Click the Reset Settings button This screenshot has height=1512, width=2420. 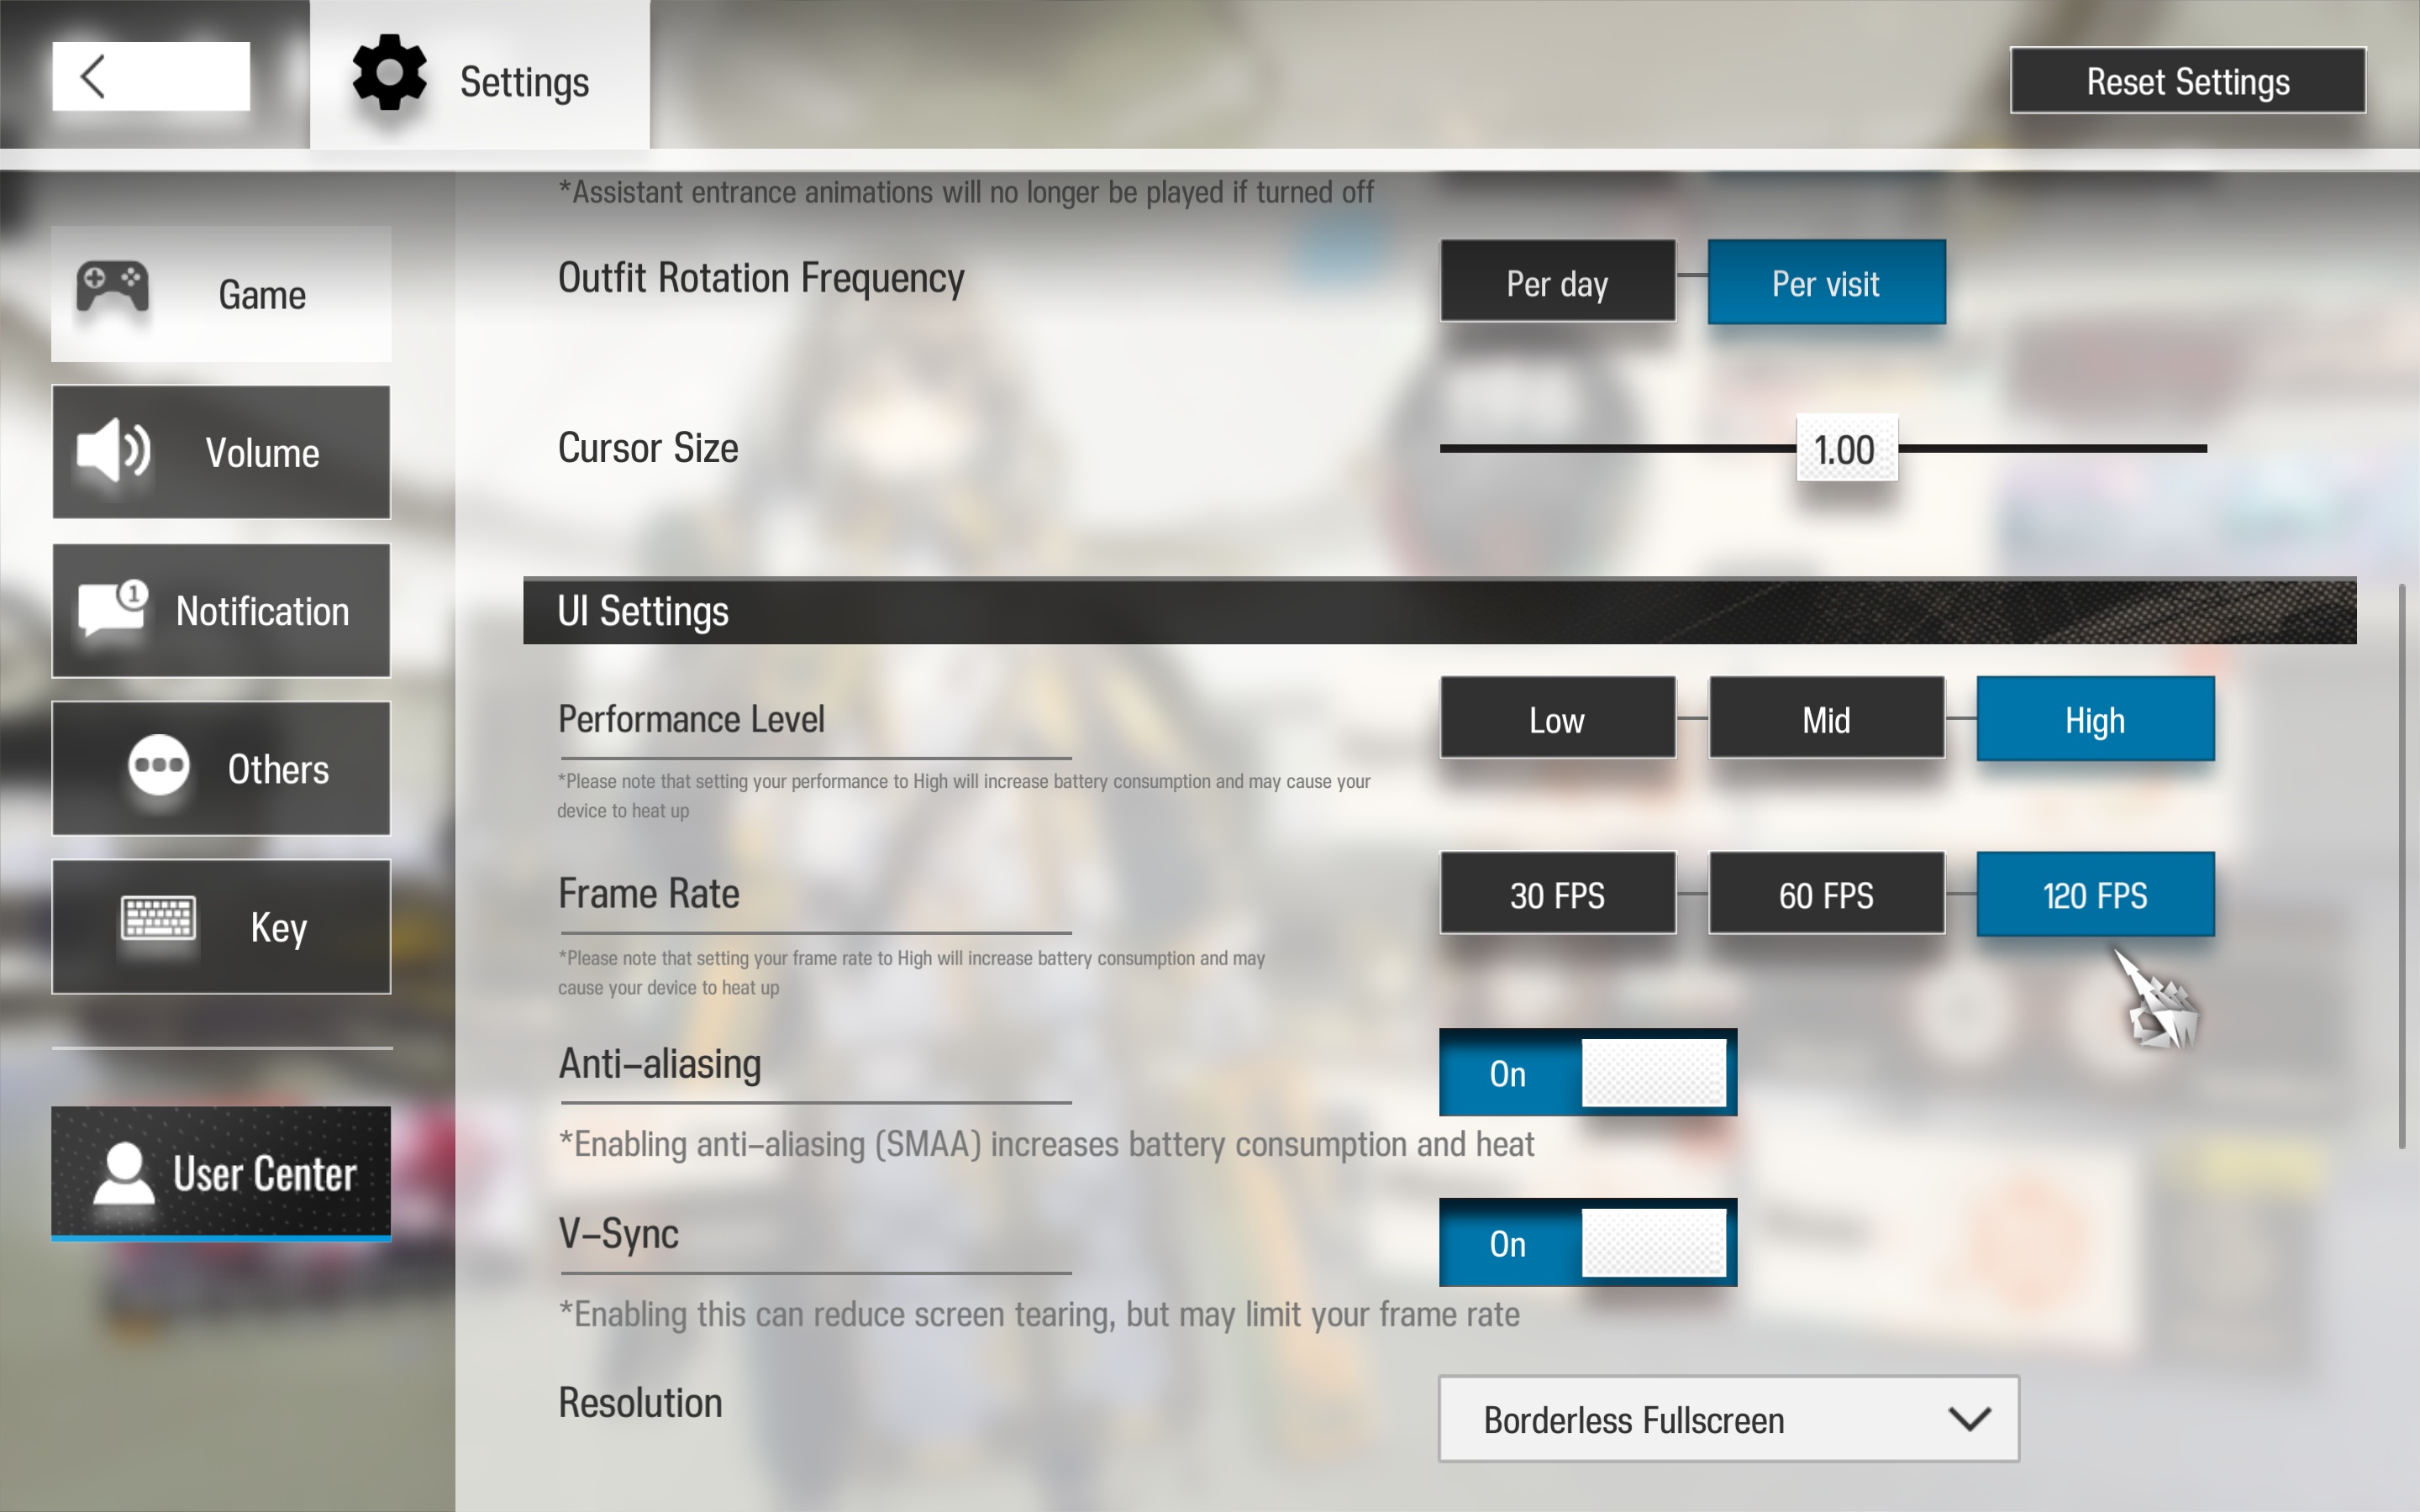coord(2188,81)
